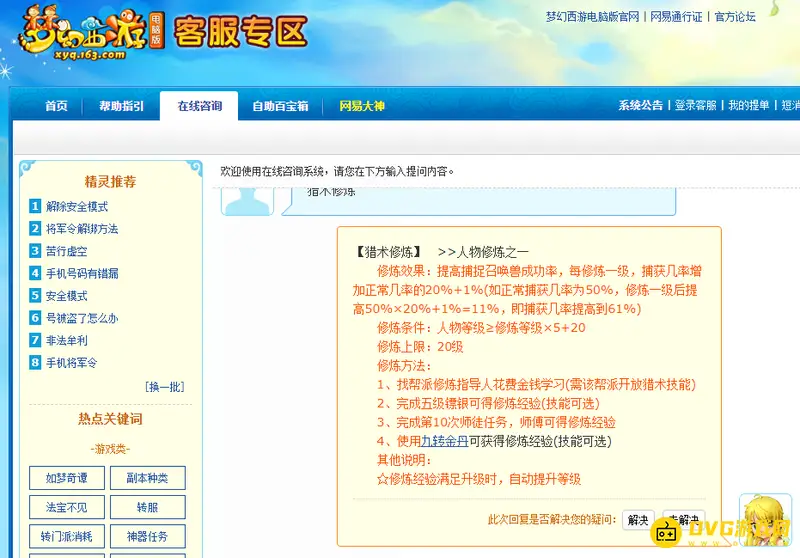Open the 手机将军令 recommendation

71,363
